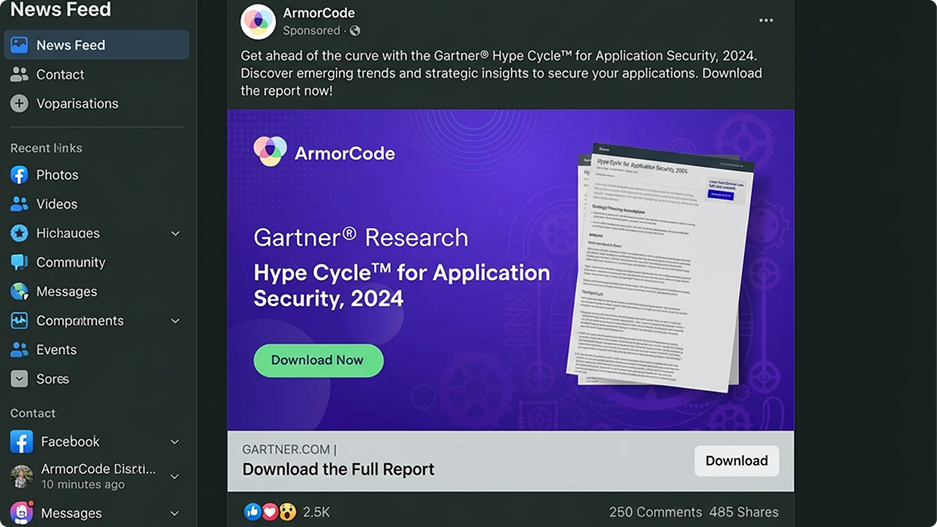Click Hype Cycle for Application Security headline

click(402, 285)
